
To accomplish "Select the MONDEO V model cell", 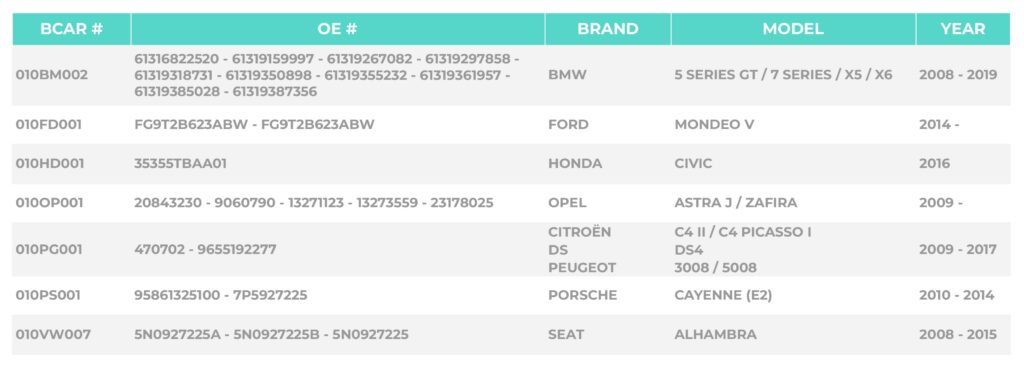I will 714,124.
